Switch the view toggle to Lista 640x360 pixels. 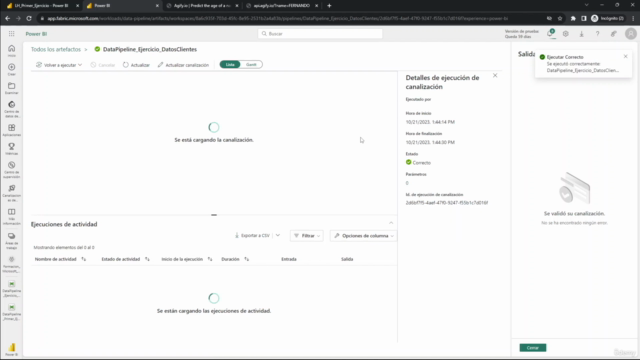click(230, 64)
